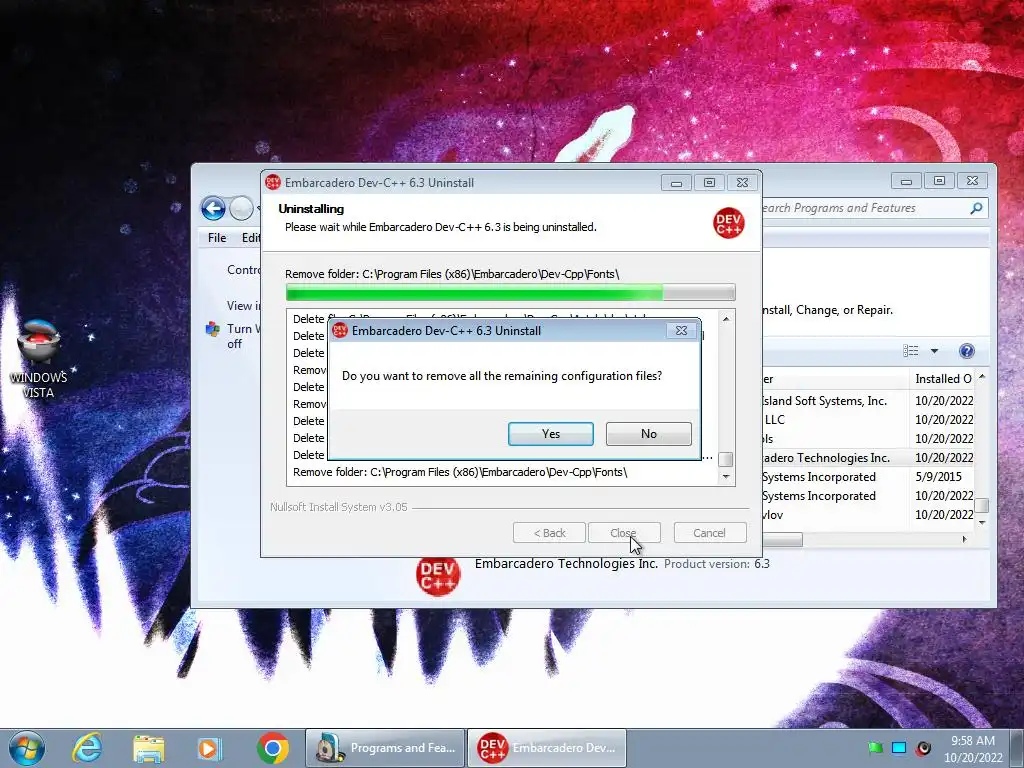The height and width of the screenshot is (768, 1024).
Task: Close the configuration files prompt dialog
Action: [681, 330]
